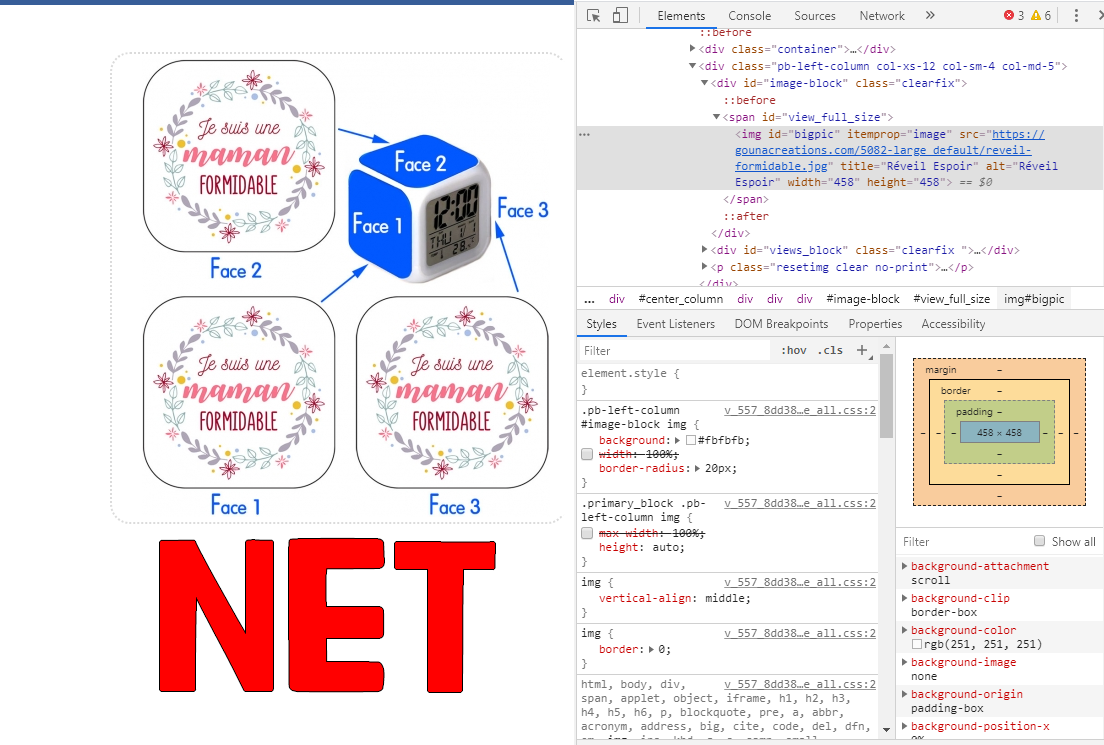The height and width of the screenshot is (745, 1104).
Task: Expand the border-radius value triangle
Action: (697, 468)
